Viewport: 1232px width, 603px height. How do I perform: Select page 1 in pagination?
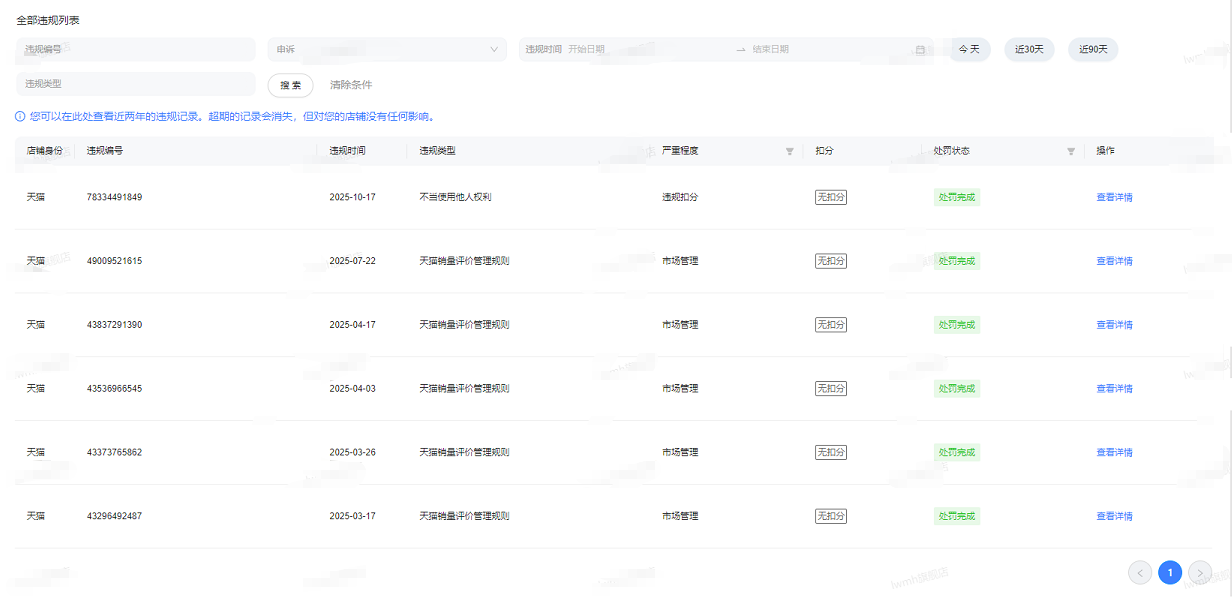[1170, 572]
